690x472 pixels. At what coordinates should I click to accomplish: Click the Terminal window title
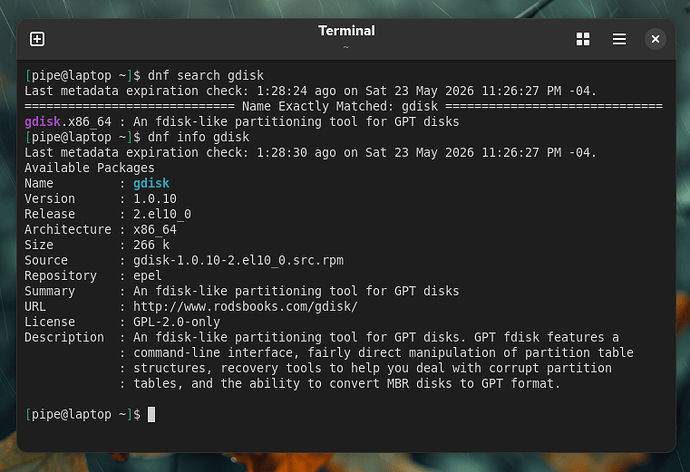[x=346, y=31]
